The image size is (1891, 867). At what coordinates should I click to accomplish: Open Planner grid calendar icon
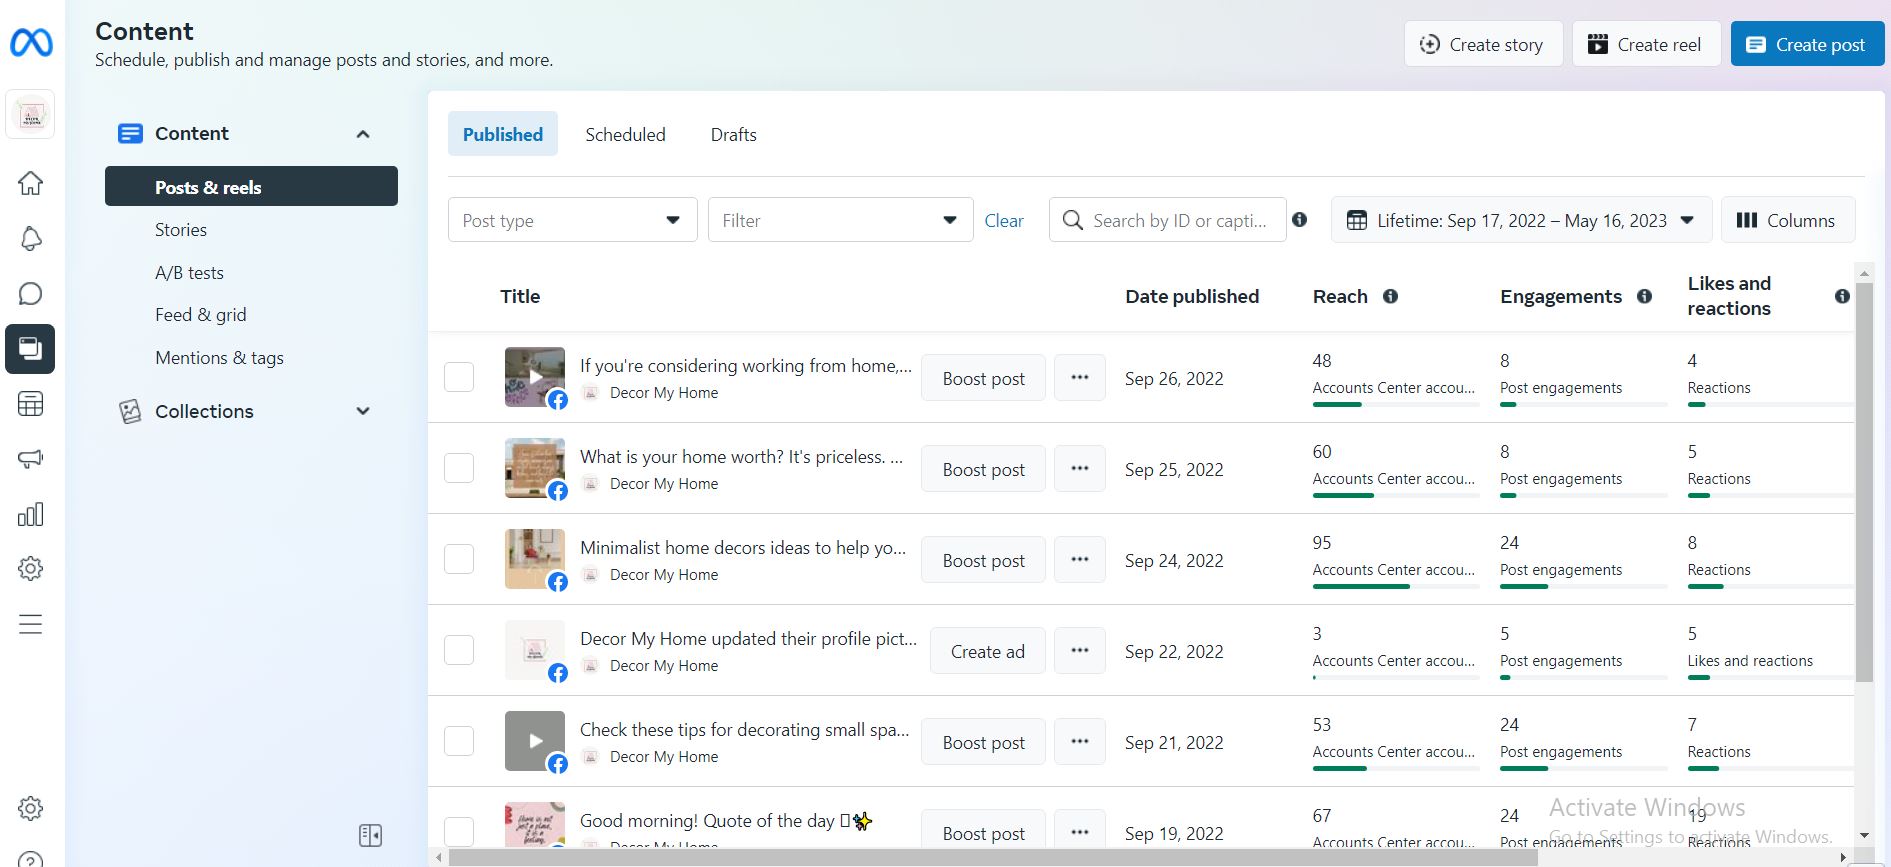[x=31, y=404]
